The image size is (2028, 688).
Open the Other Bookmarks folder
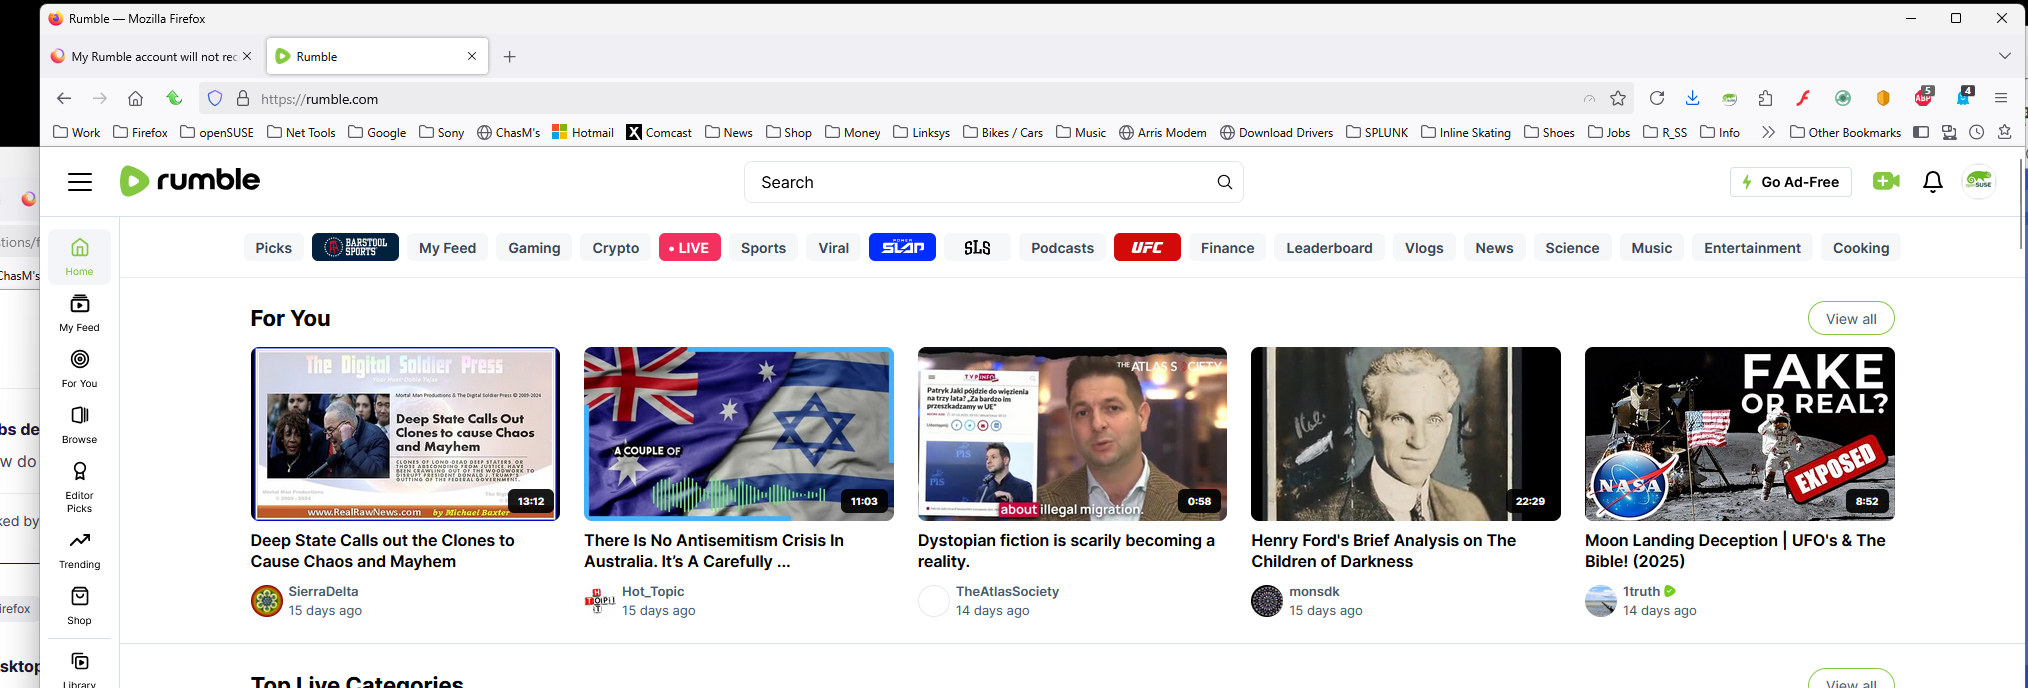click(x=1845, y=132)
